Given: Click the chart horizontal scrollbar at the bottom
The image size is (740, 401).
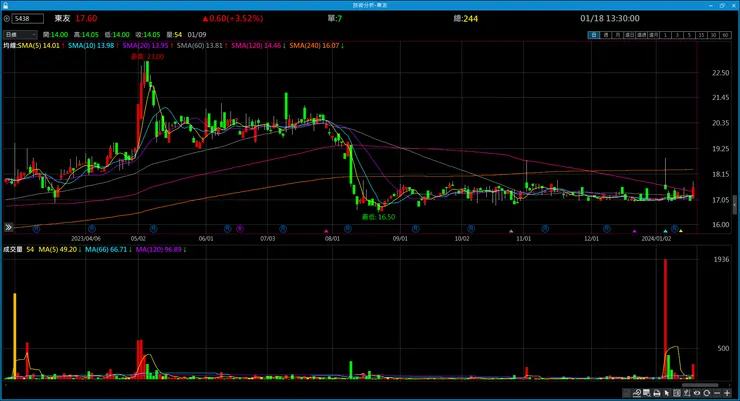Looking at the screenshot, I should (700, 385).
